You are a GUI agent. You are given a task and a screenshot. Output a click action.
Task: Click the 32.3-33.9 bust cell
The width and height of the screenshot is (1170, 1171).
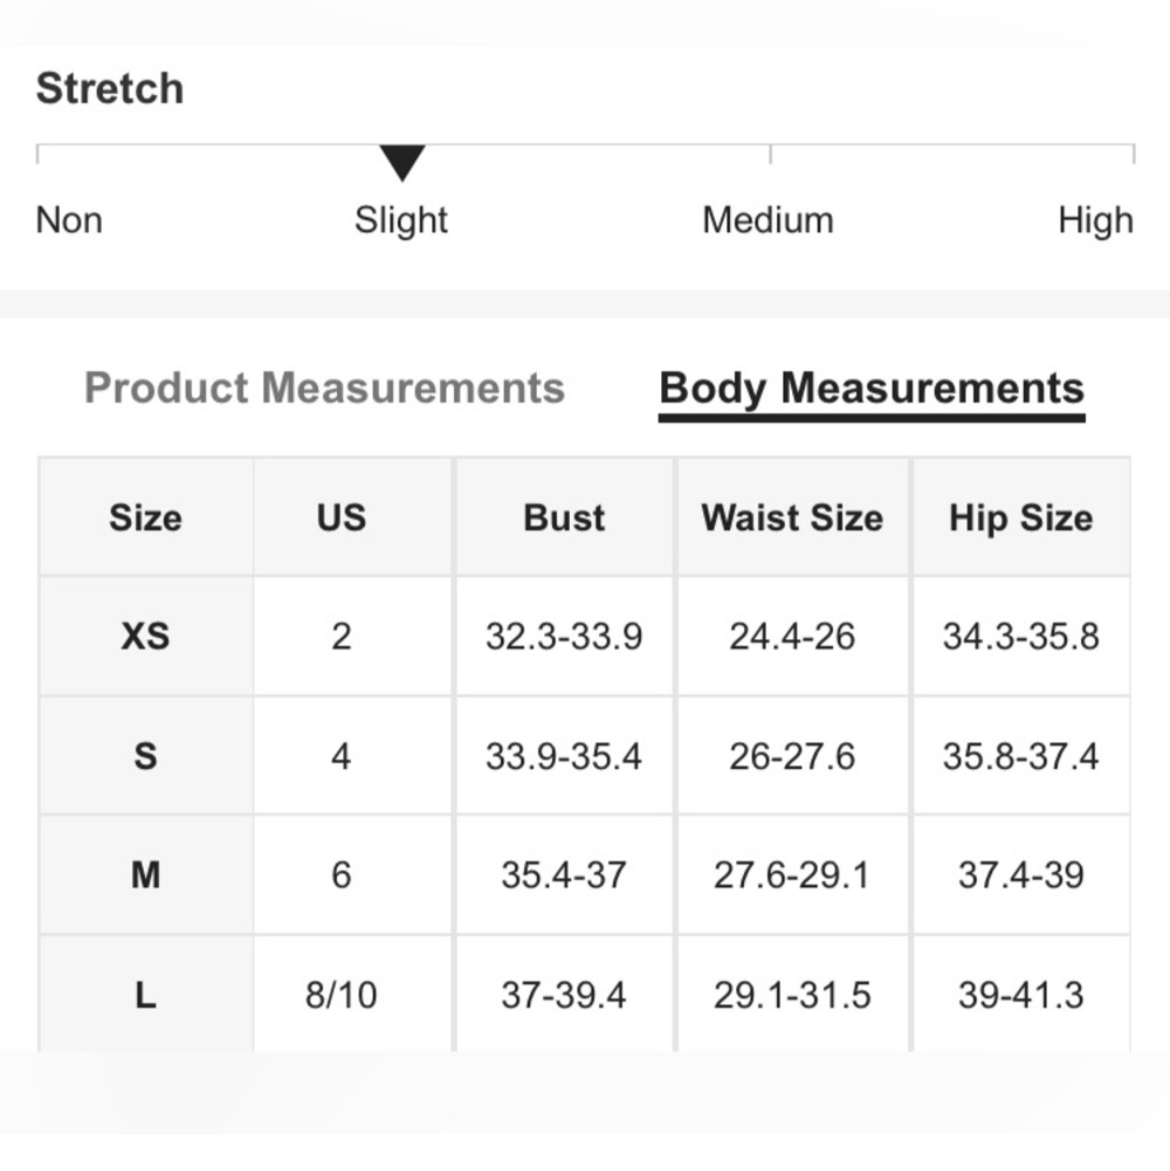pos(564,636)
